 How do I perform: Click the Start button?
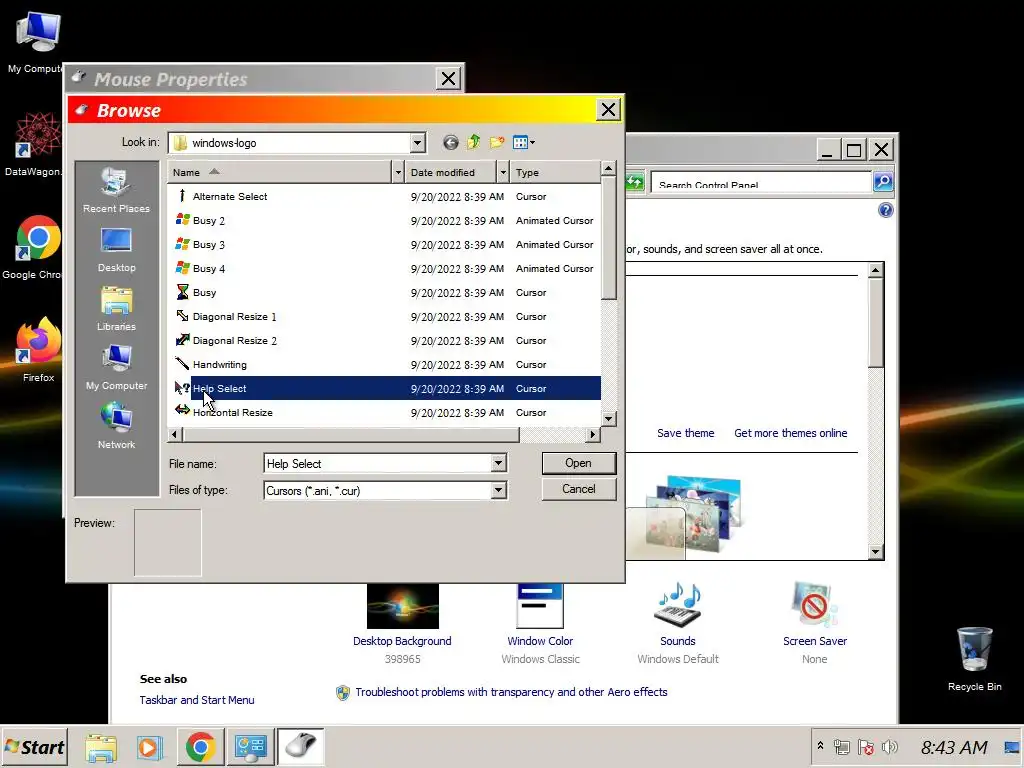[35, 747]
